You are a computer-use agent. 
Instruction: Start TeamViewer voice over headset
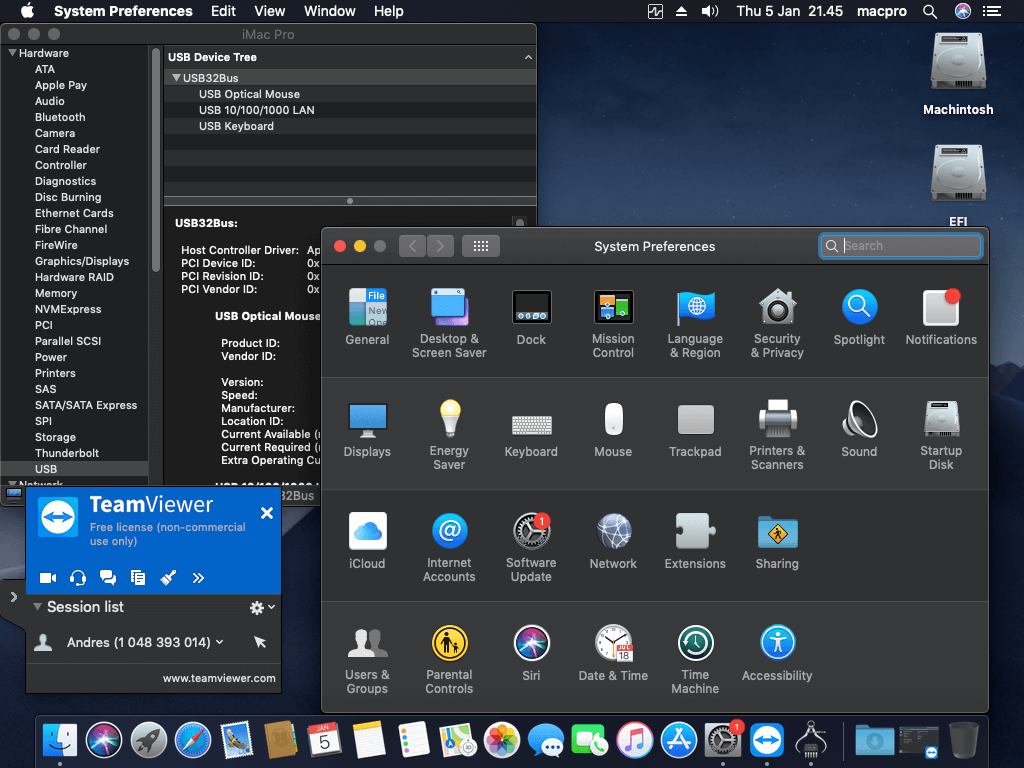[x=78, y=578]
